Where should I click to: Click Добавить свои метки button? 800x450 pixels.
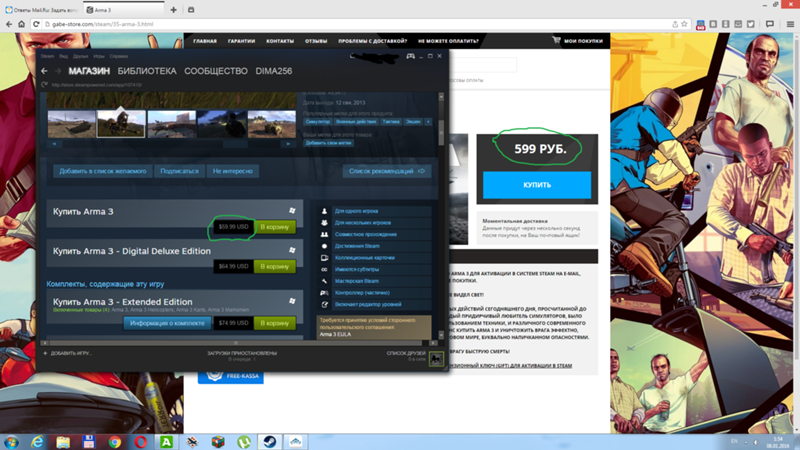pyautogui.click(x=329, y=143)
